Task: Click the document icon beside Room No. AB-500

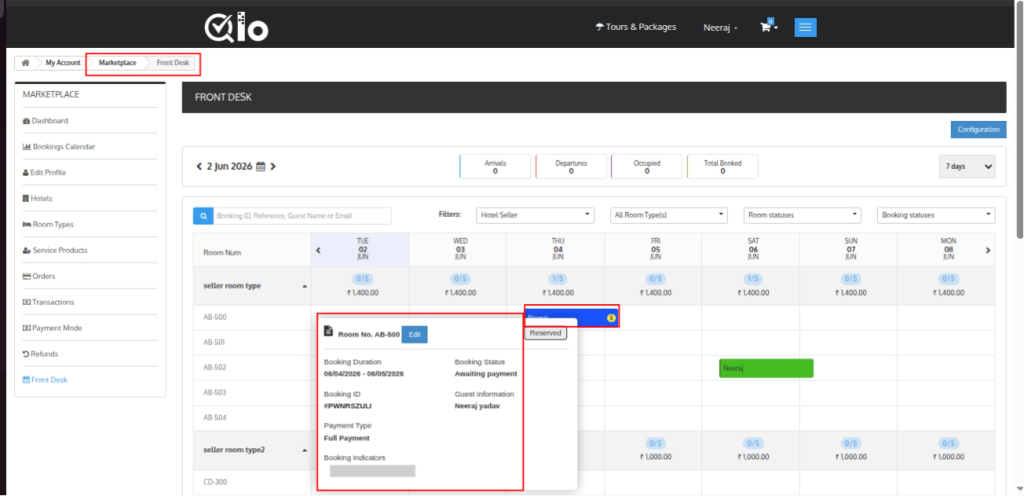Action: tap(329, 332)
